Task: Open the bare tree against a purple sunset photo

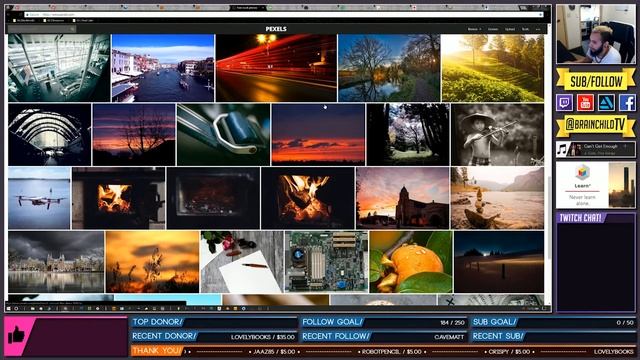Action: (x=134, y=134)
